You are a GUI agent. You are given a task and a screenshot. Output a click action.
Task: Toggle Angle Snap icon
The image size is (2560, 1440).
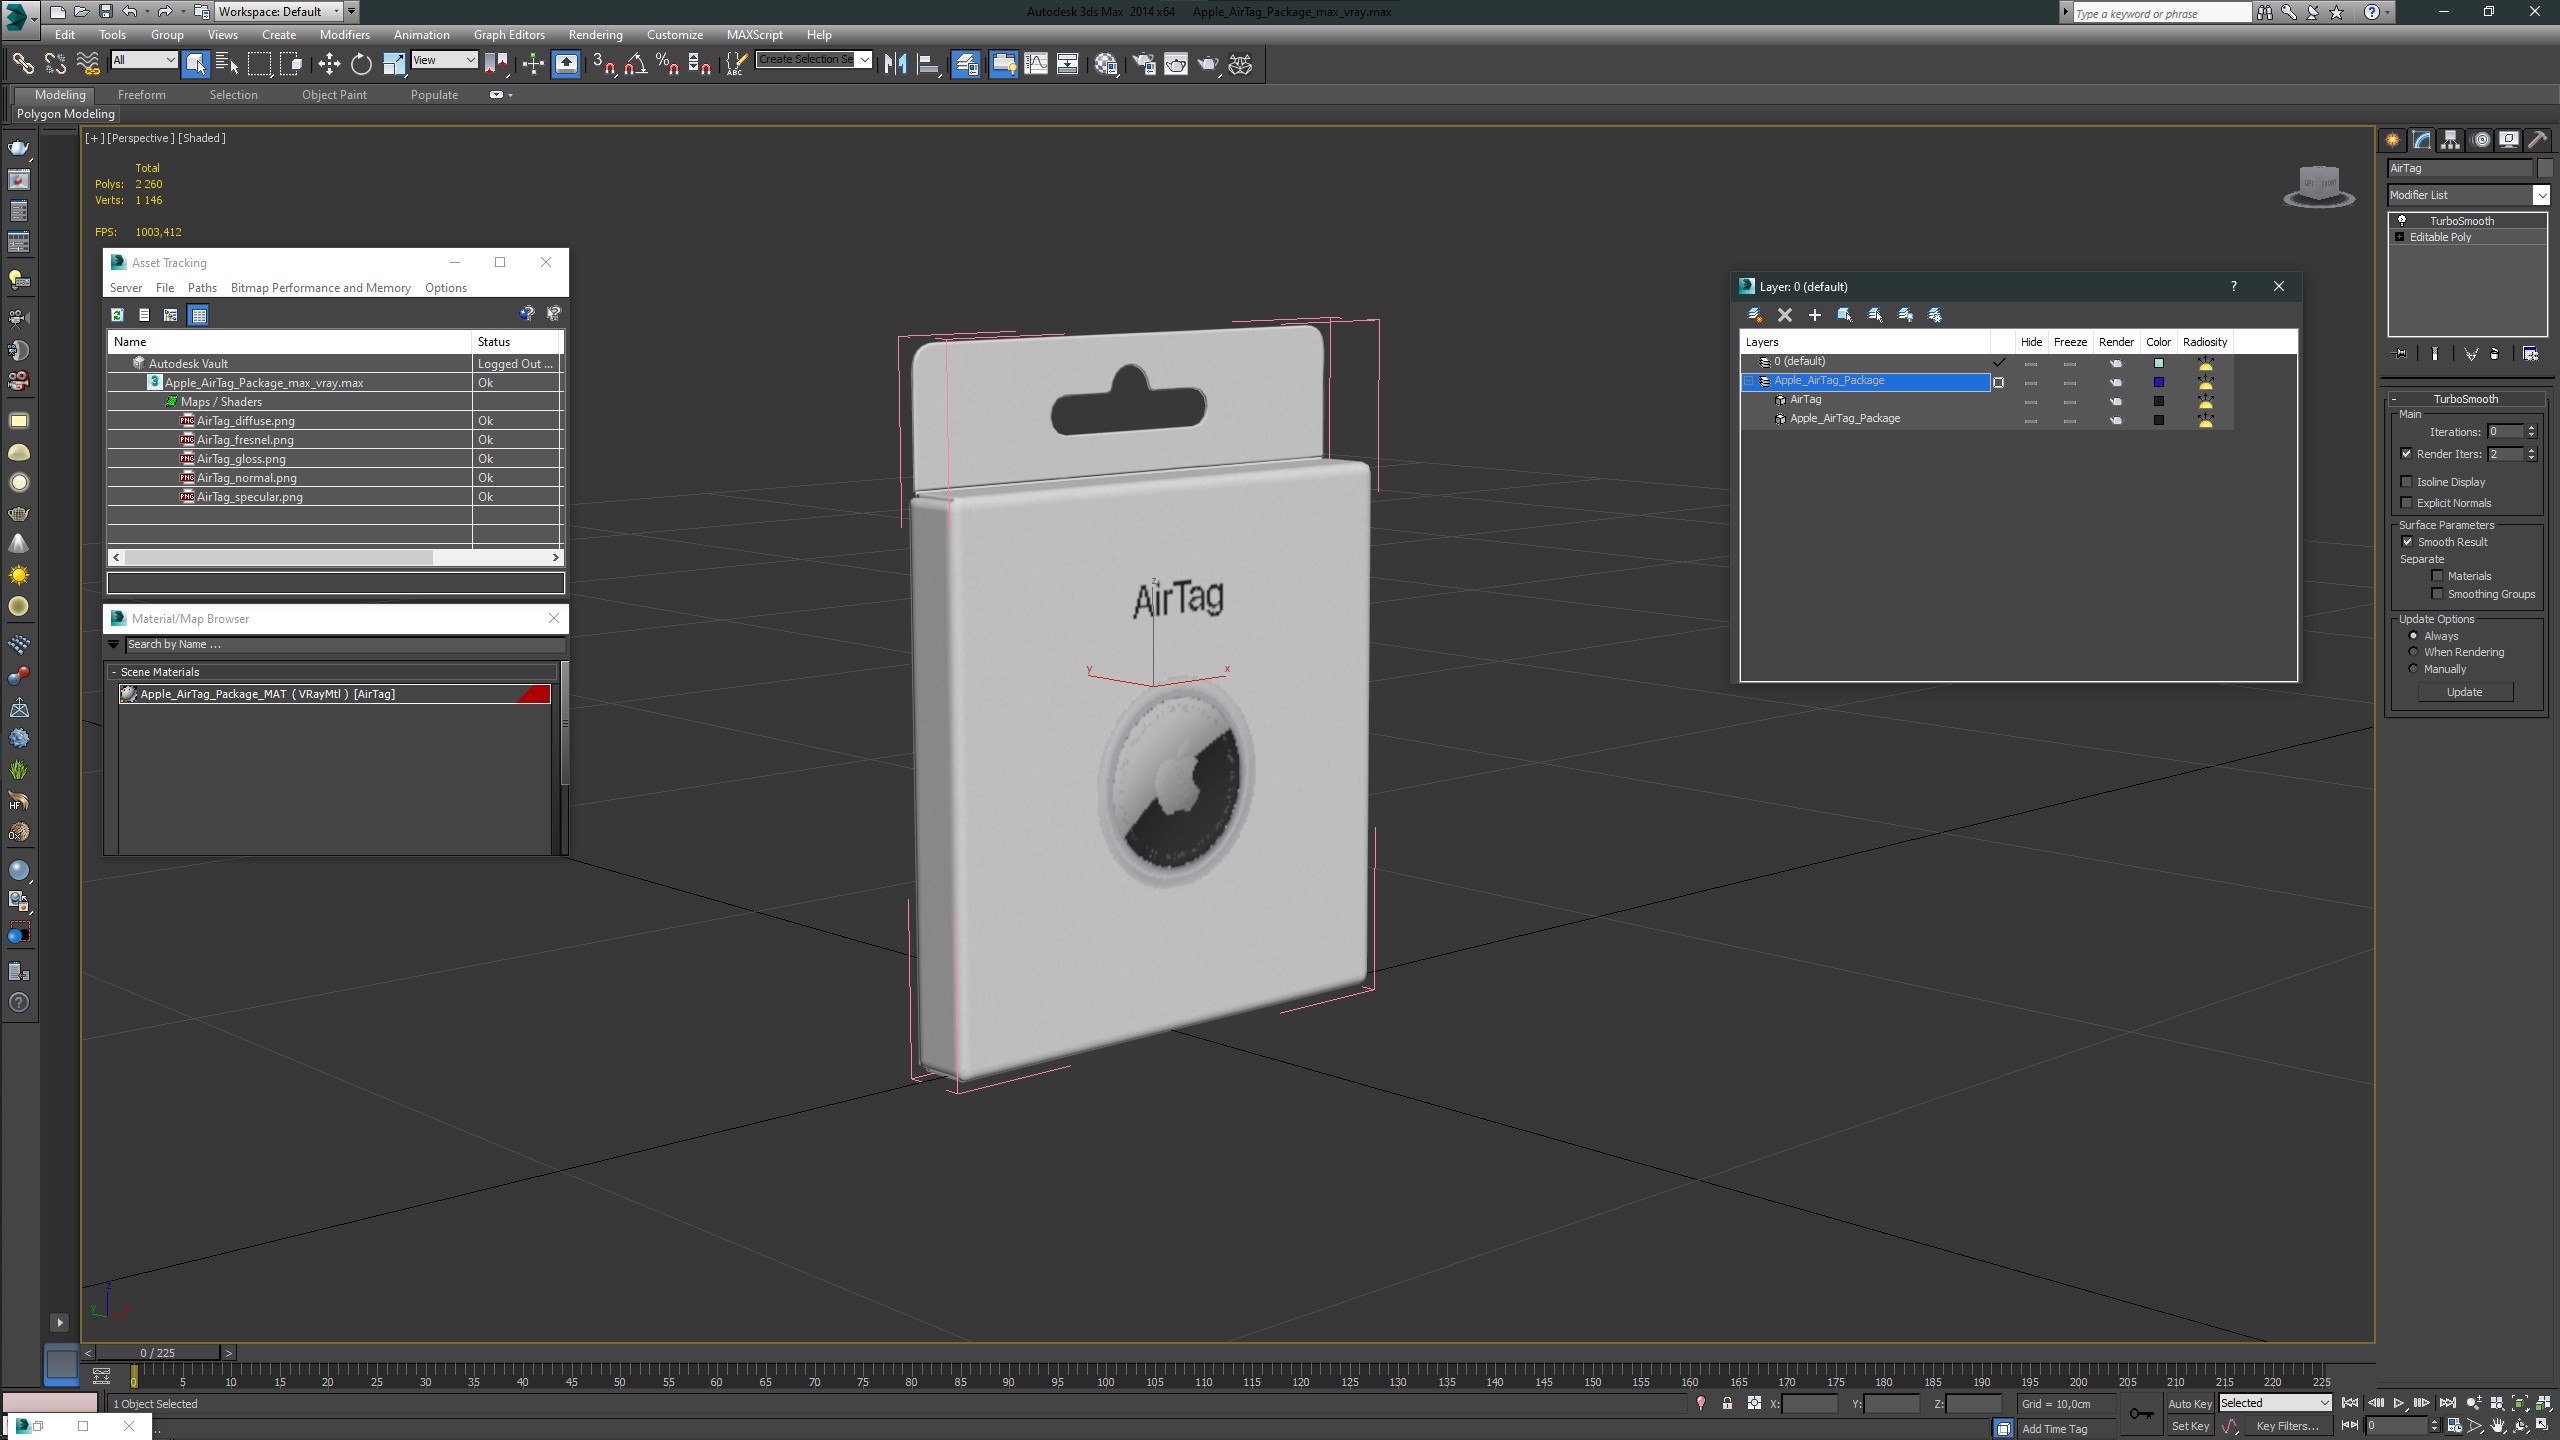coord(636,64)
